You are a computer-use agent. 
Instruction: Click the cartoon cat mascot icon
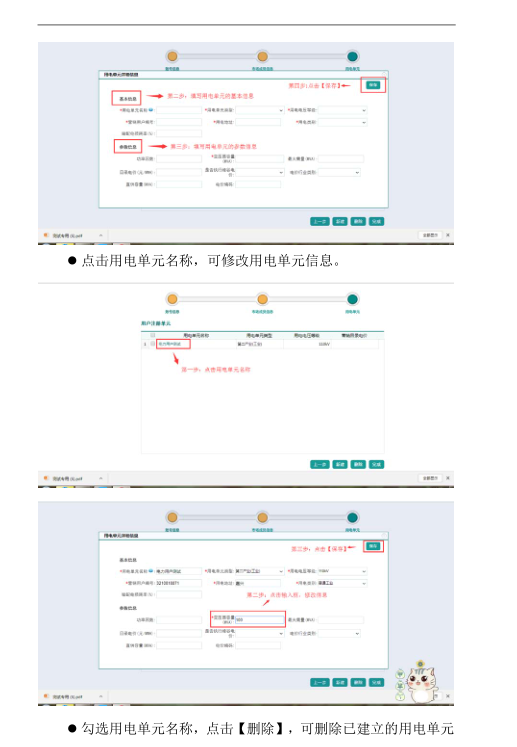421,685
